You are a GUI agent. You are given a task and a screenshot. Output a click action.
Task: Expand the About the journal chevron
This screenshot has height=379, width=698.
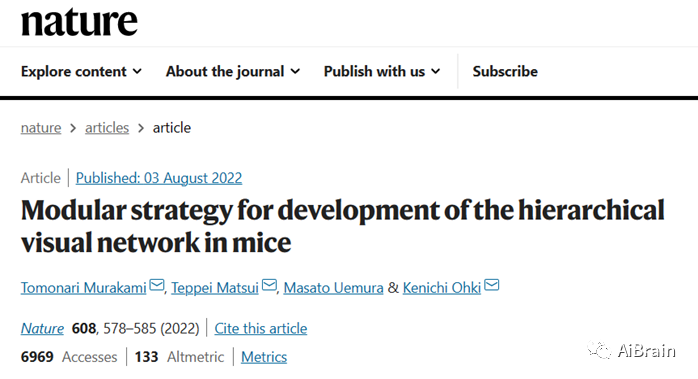pos(295,71)
